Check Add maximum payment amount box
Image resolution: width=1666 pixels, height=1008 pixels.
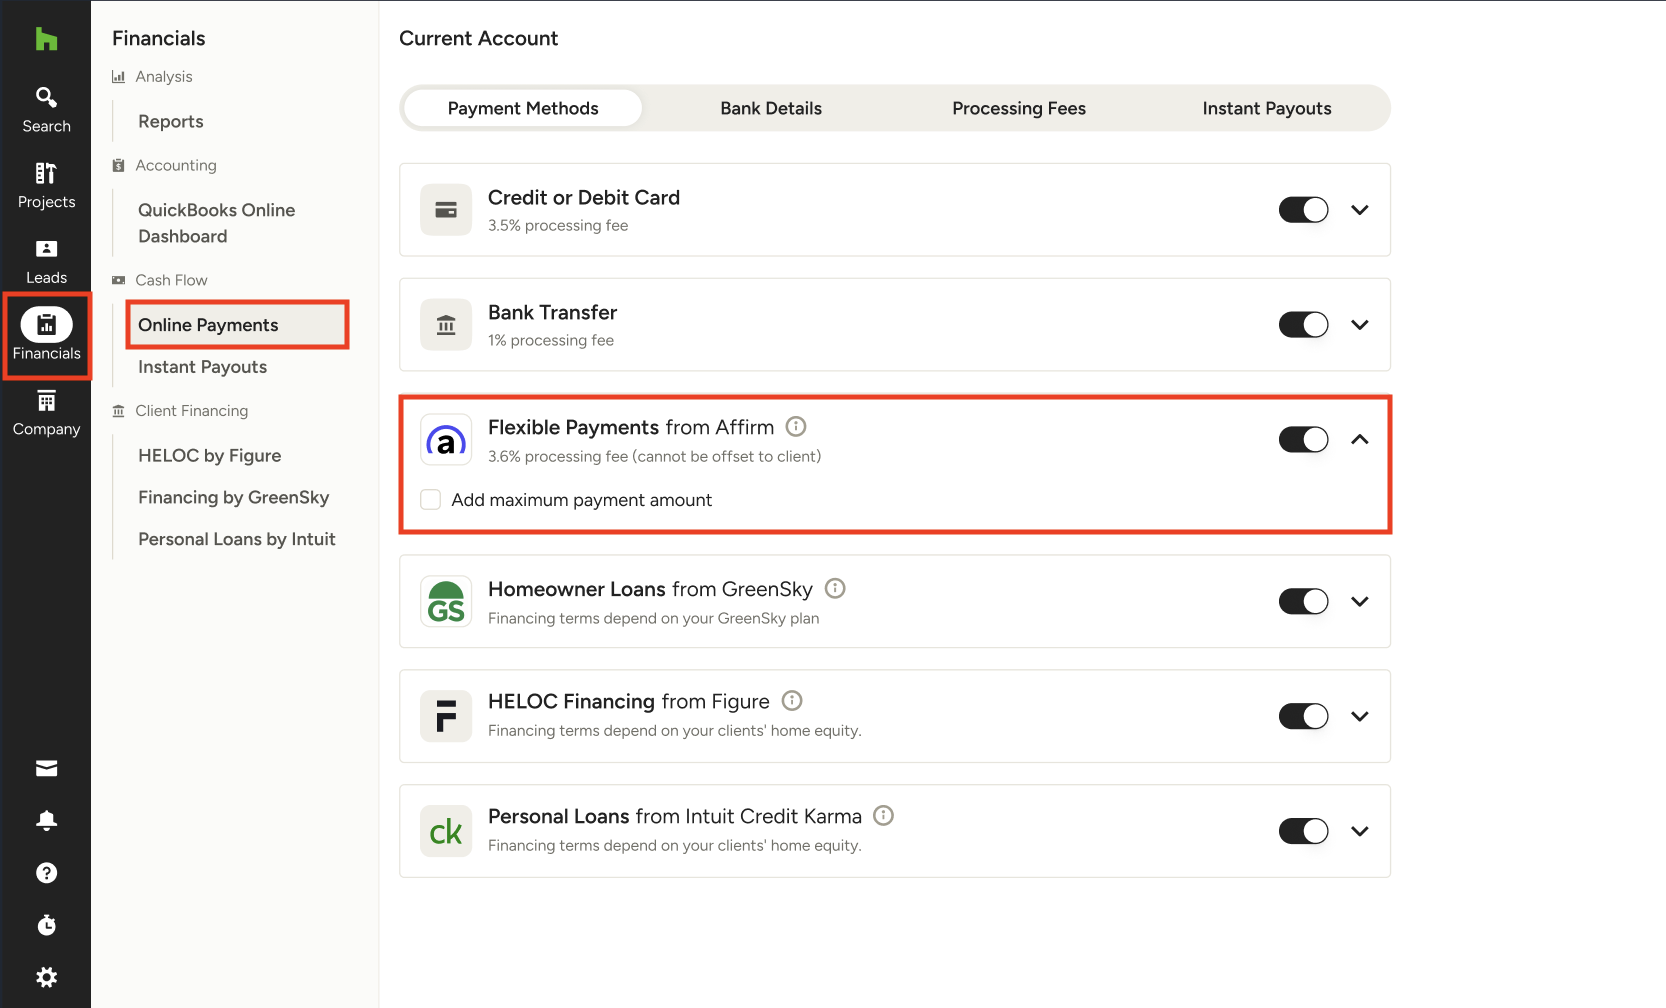click(431, 500)
